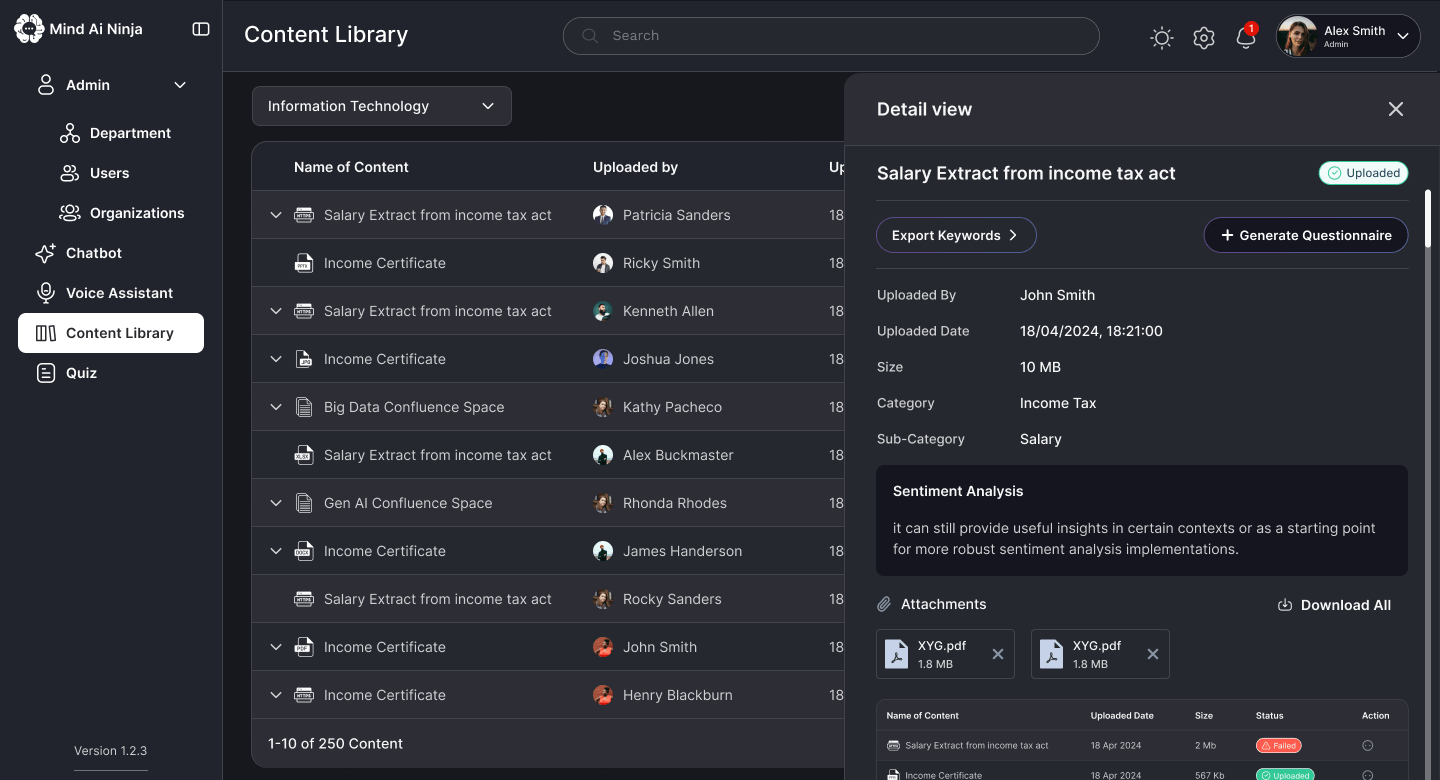1440x780 pixels.
Task: Click the Mind Ai Ninja brain logo
Action: point(28,29)
